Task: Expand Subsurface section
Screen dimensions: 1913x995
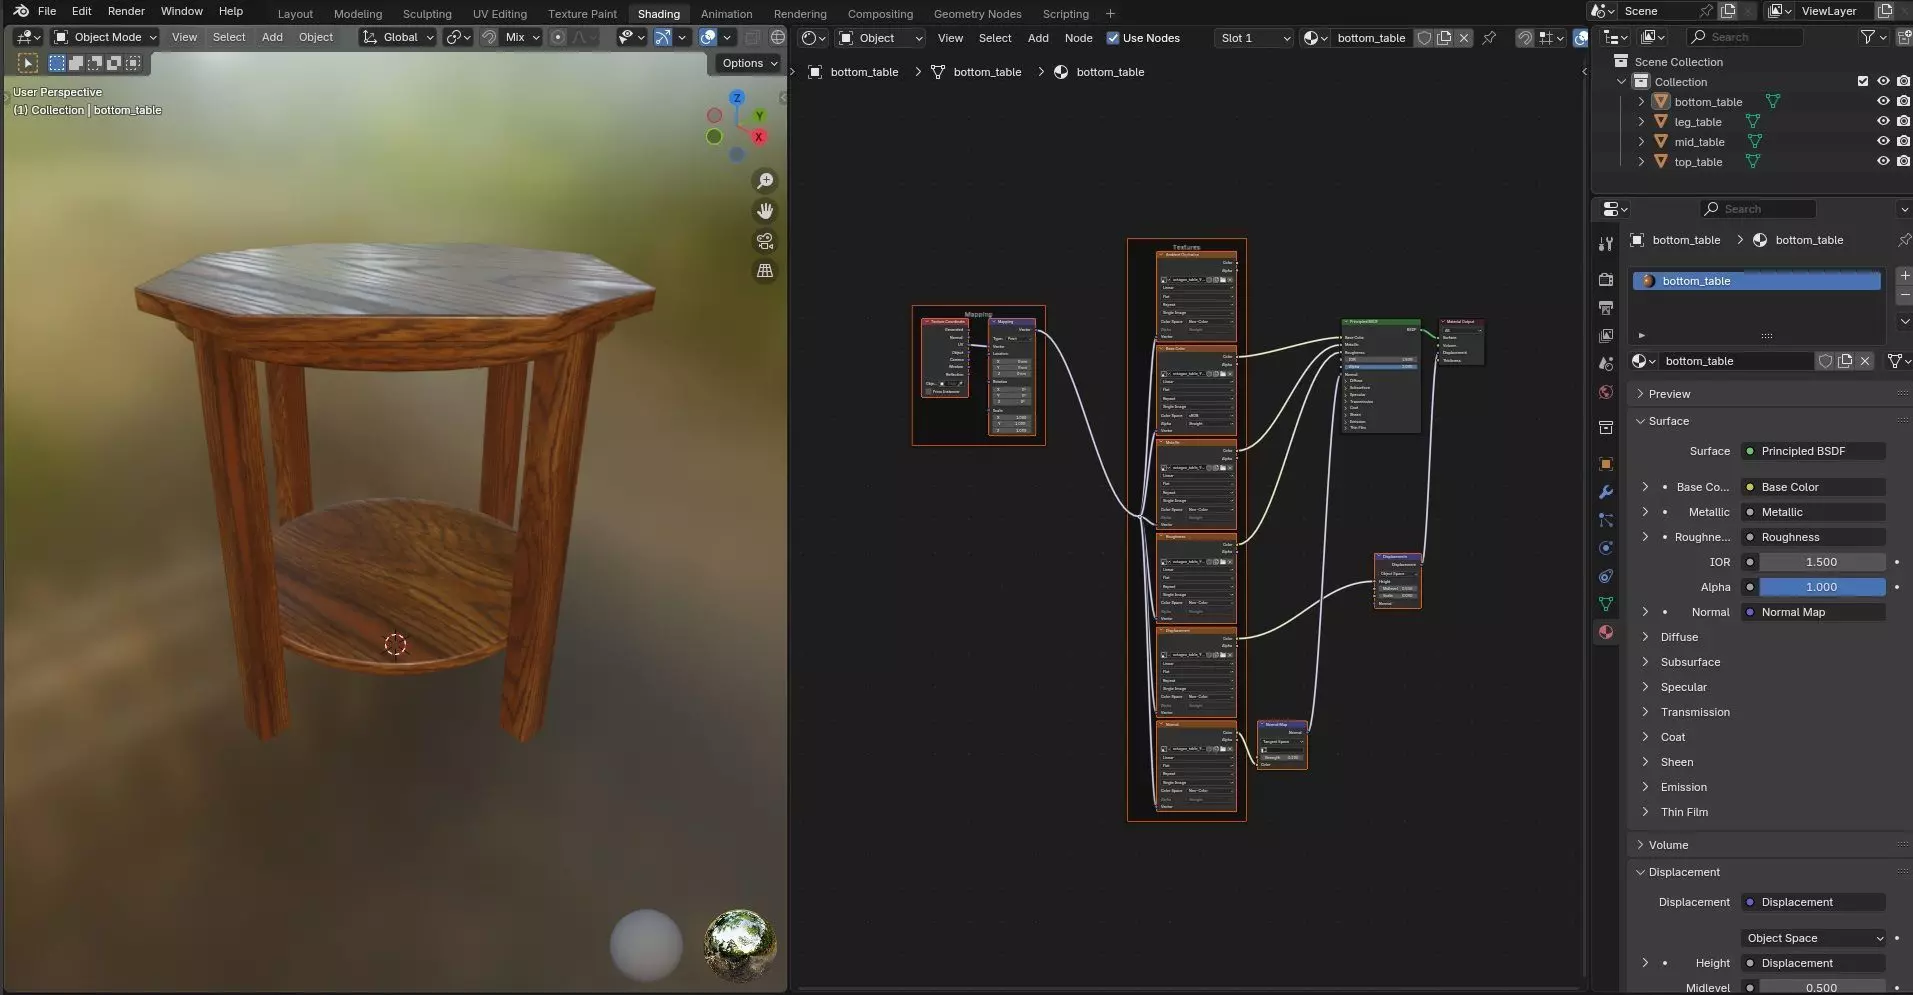Action: coord(1690,662)
